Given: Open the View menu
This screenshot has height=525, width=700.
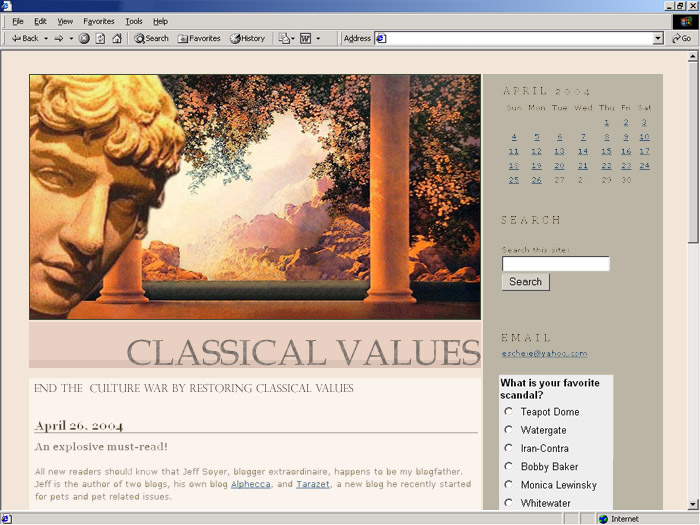Looking at the screenshot, I should (65, 21).
